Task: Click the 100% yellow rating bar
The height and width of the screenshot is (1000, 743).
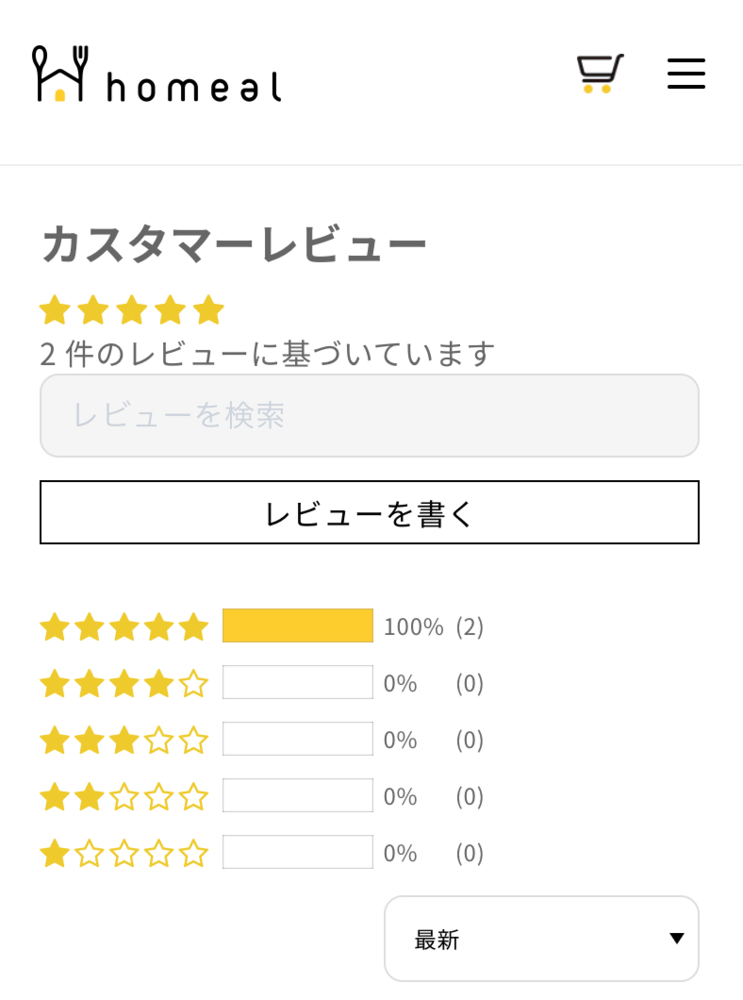Action: [298, 626]
